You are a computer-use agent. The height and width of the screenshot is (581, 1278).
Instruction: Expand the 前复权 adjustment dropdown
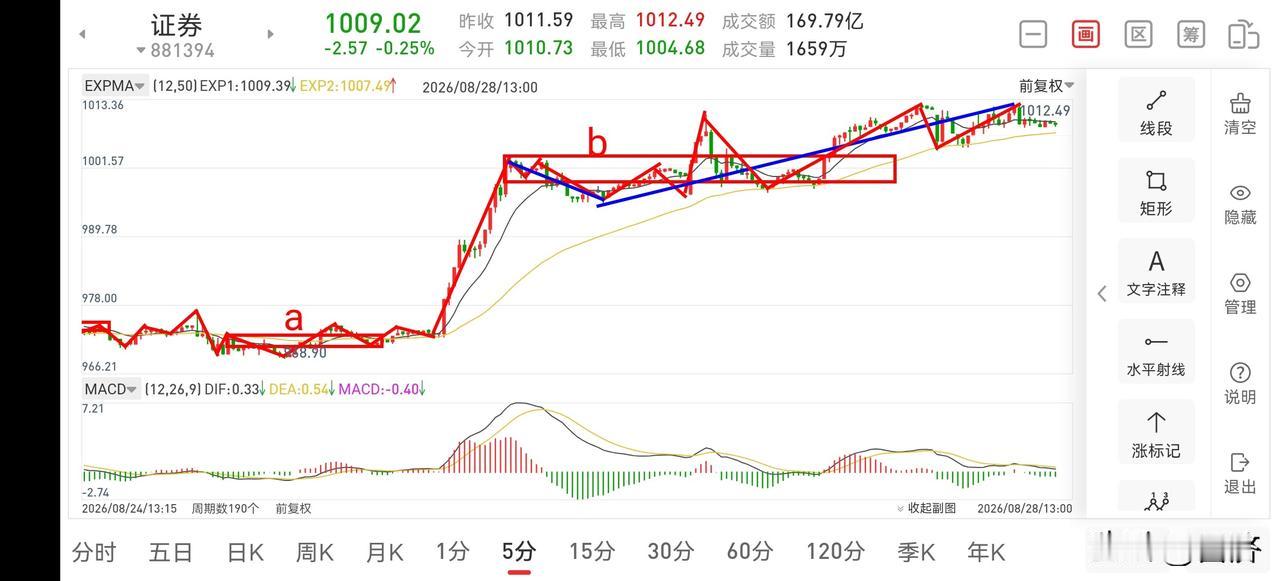point(1046,86)
